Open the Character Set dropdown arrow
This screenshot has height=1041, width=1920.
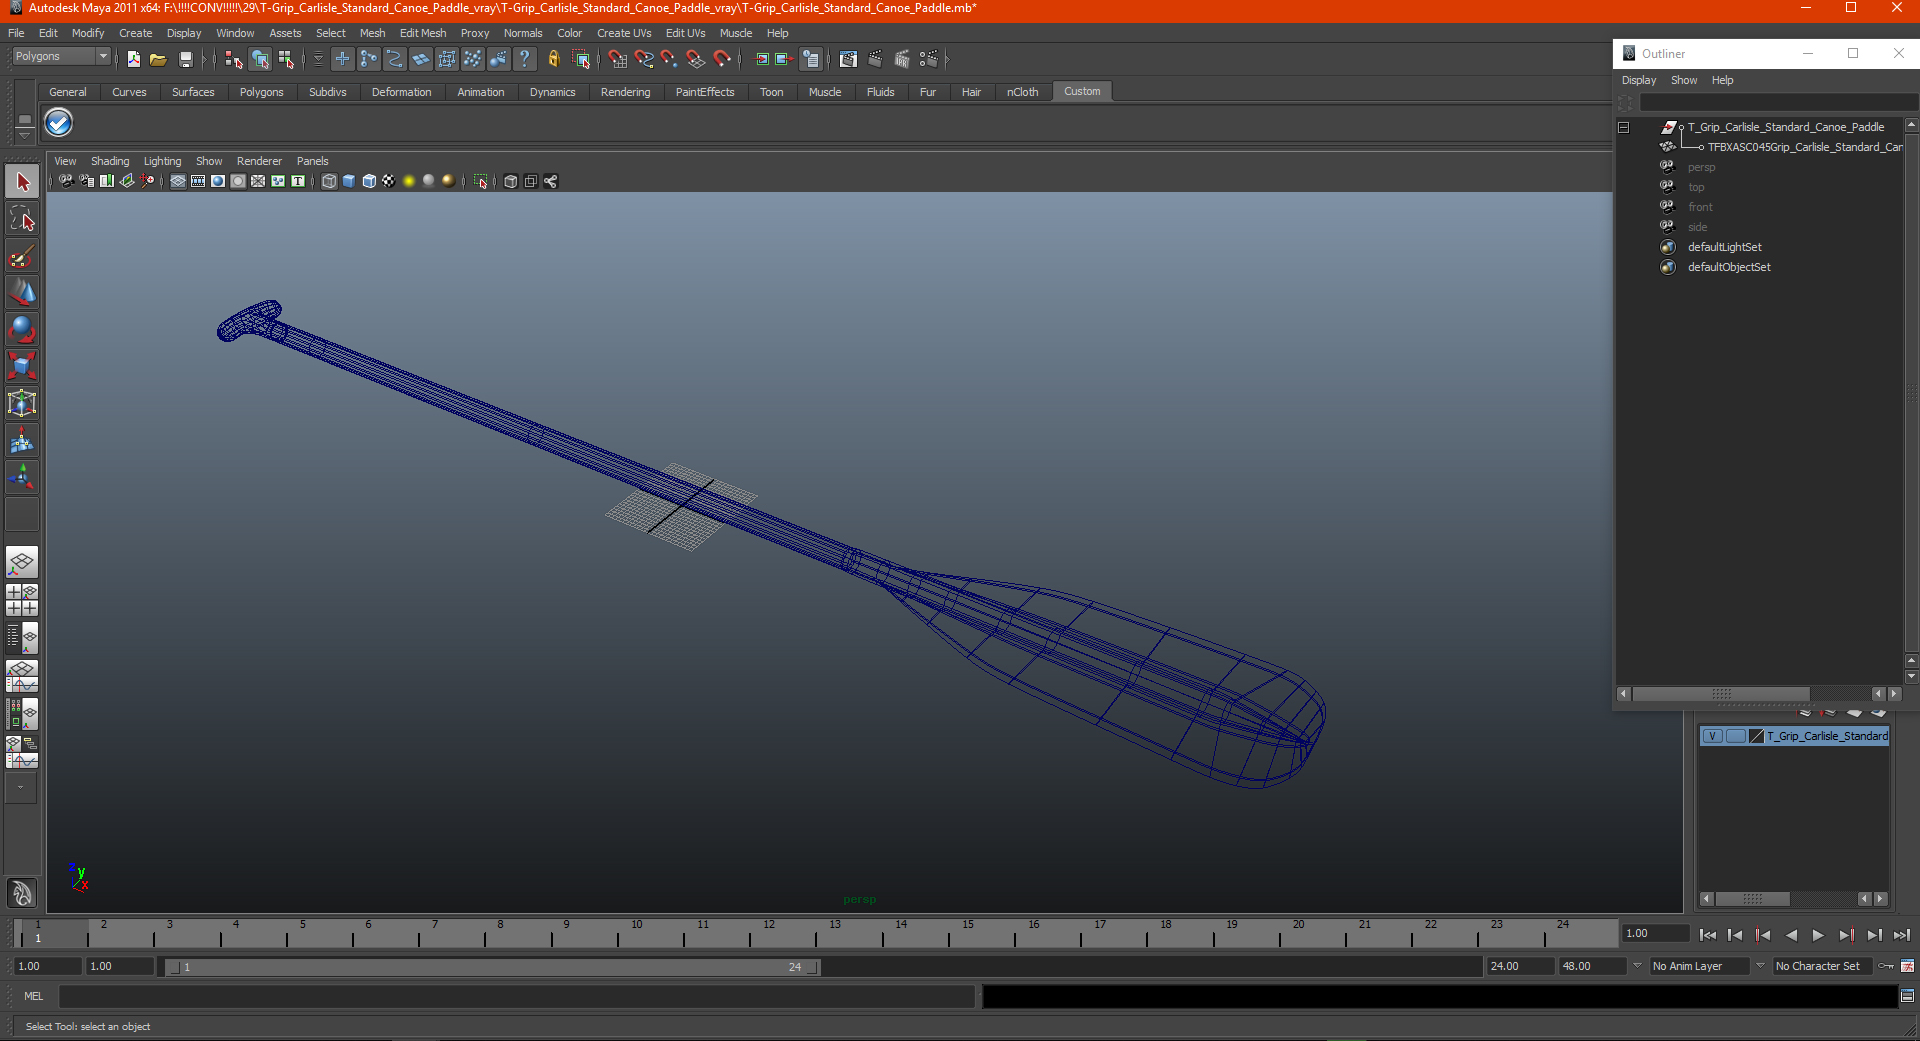coord(1760,966)
